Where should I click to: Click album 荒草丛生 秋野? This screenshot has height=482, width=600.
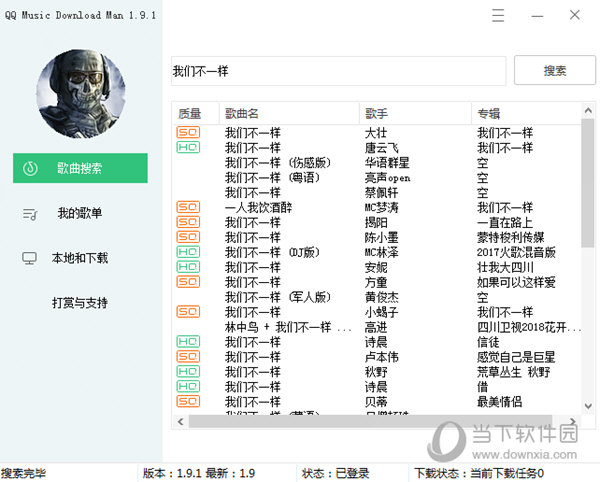[x=514, y=372]
